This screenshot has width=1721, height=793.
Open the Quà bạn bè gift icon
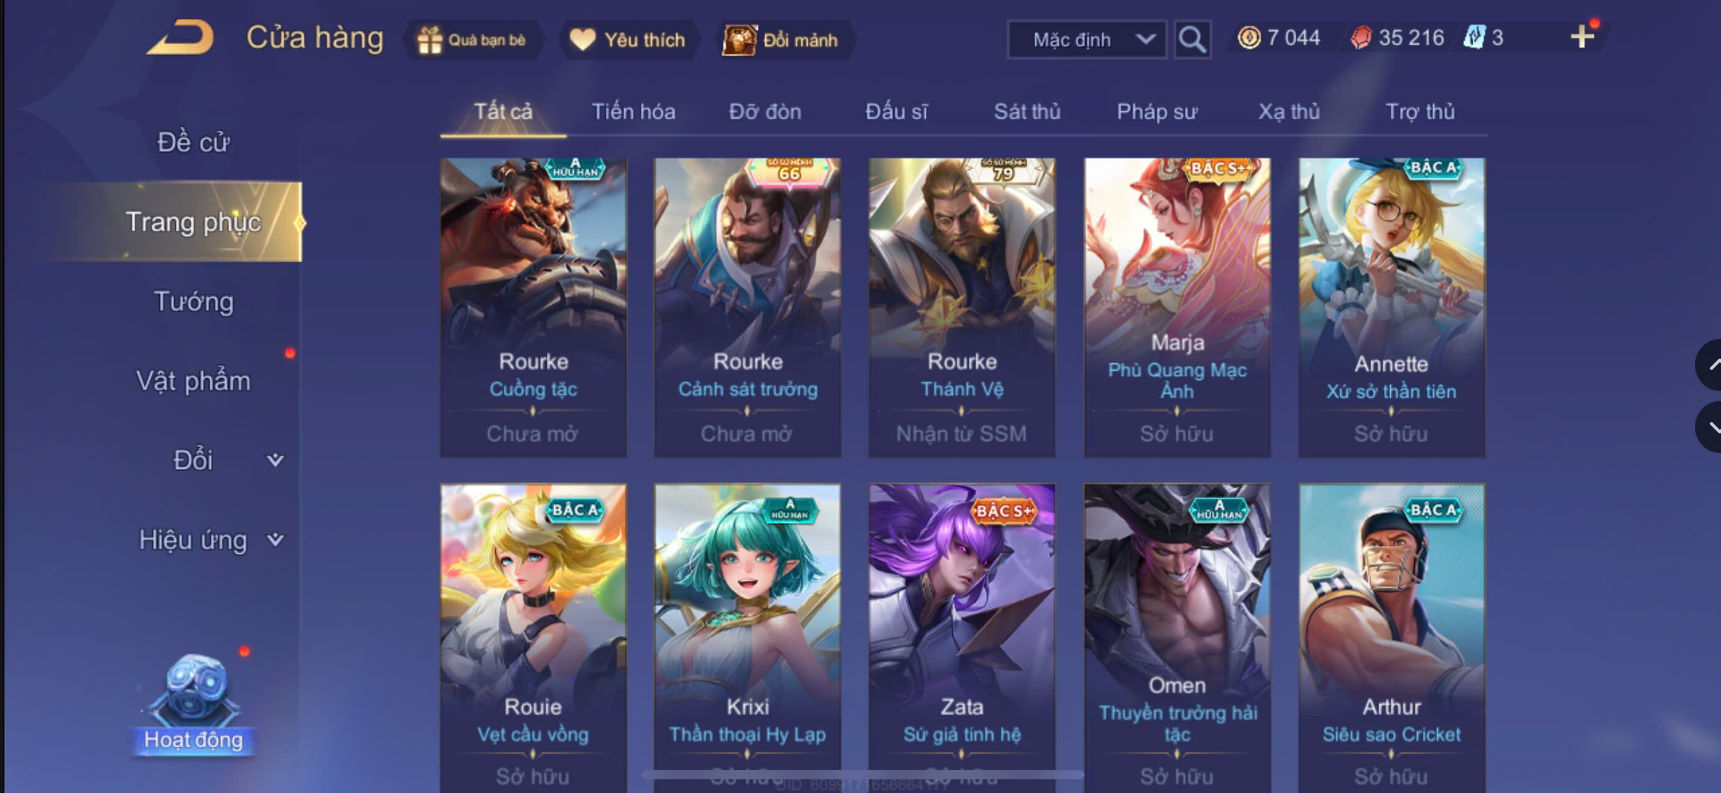430,40
